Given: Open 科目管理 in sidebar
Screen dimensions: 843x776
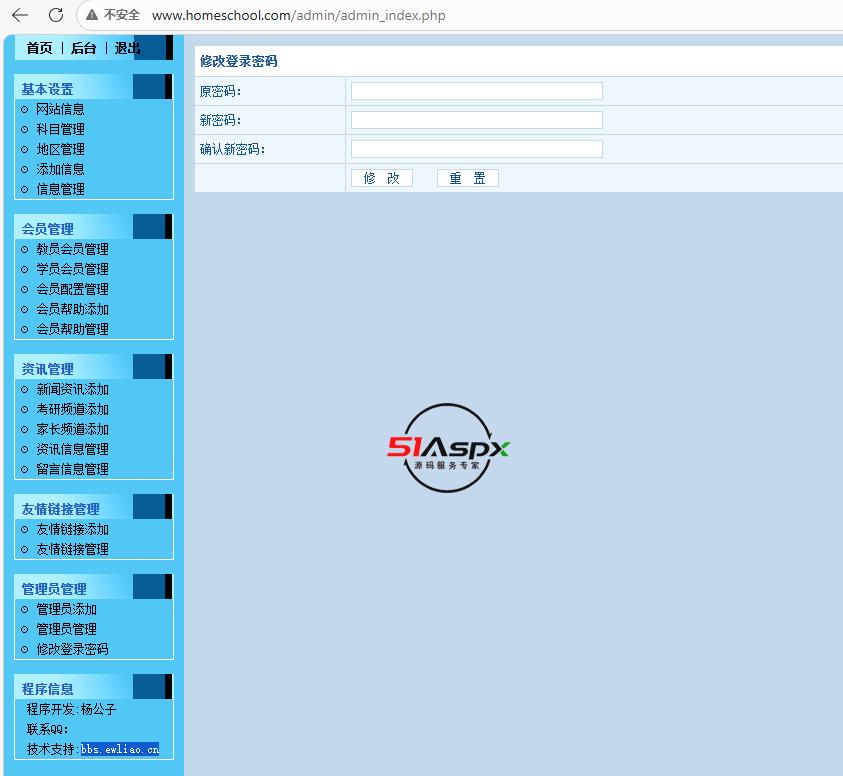Looking at the screenshot, I should tap(60, 129).
